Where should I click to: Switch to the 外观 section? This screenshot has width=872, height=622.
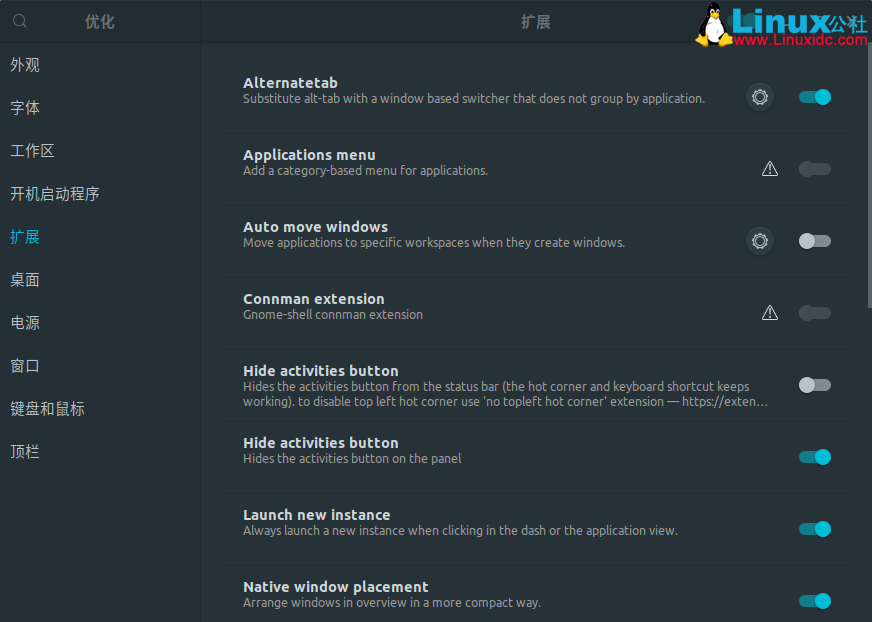click(x=25, y=65)
